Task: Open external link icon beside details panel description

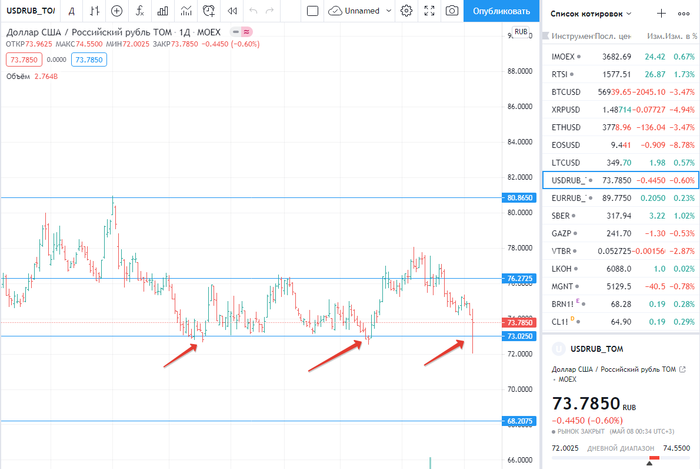Action: coord(682,369)
